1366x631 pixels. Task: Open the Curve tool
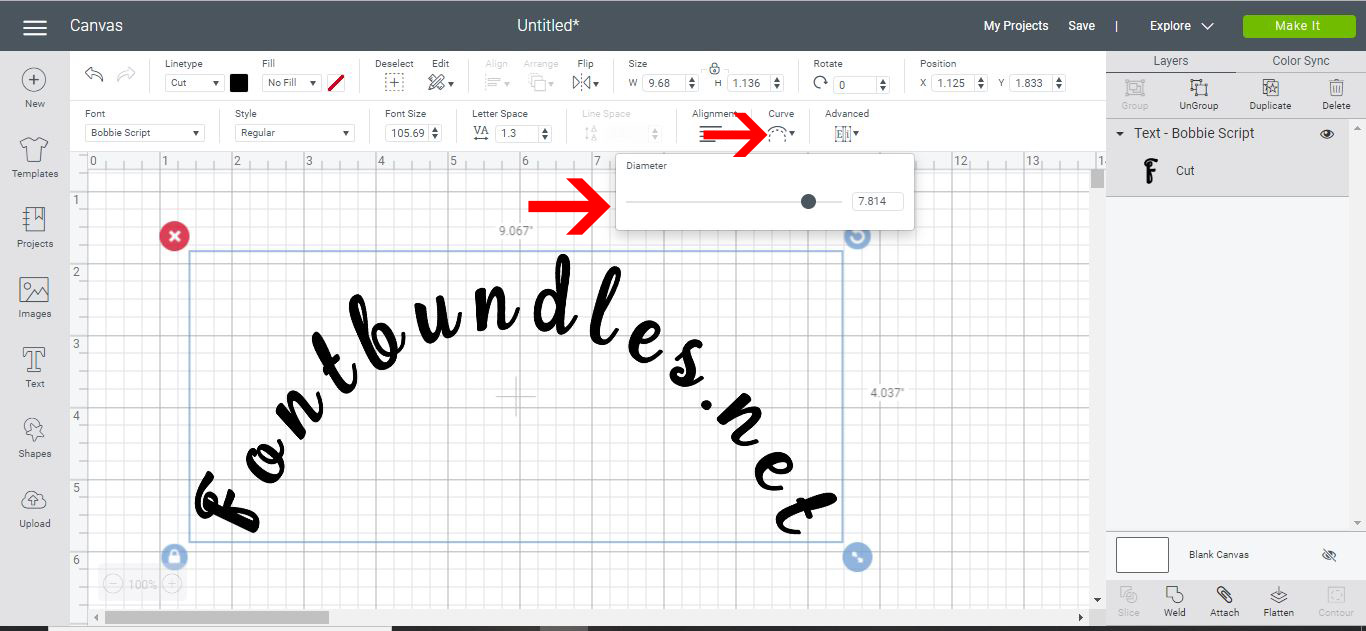(x=781, y=133)
